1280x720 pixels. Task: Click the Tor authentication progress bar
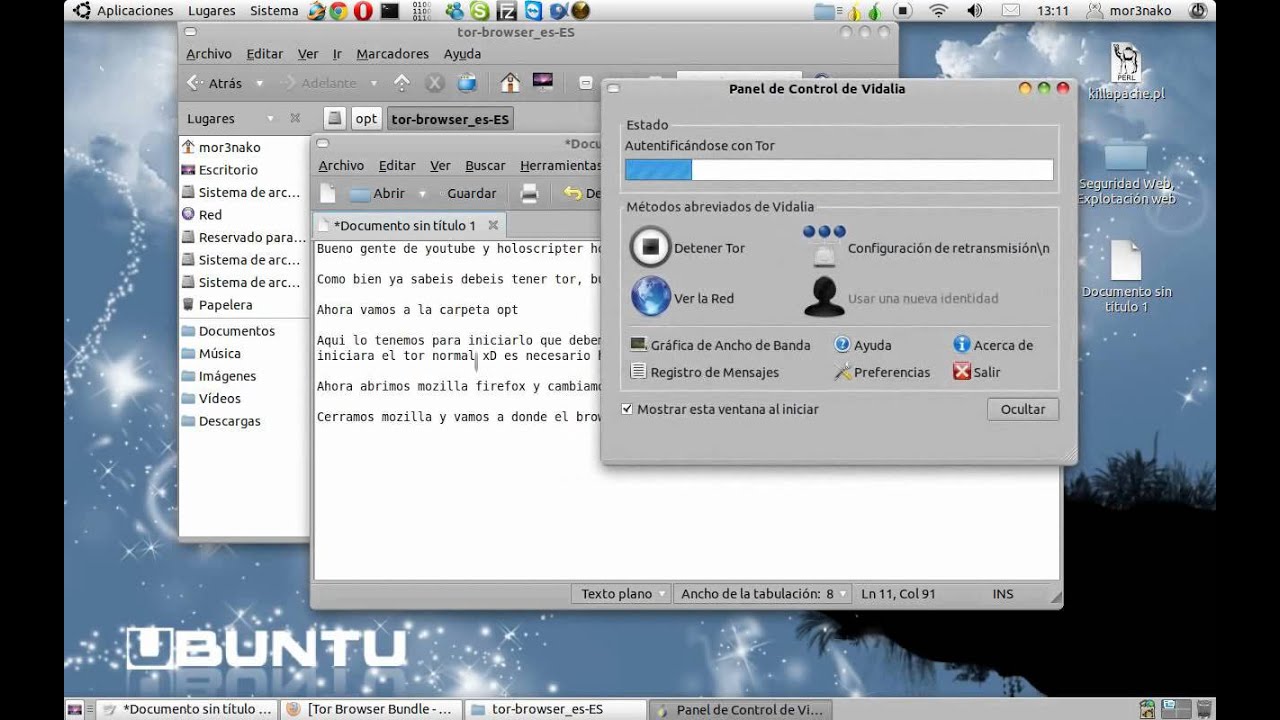pyautogui.click(x=839, y=170)
